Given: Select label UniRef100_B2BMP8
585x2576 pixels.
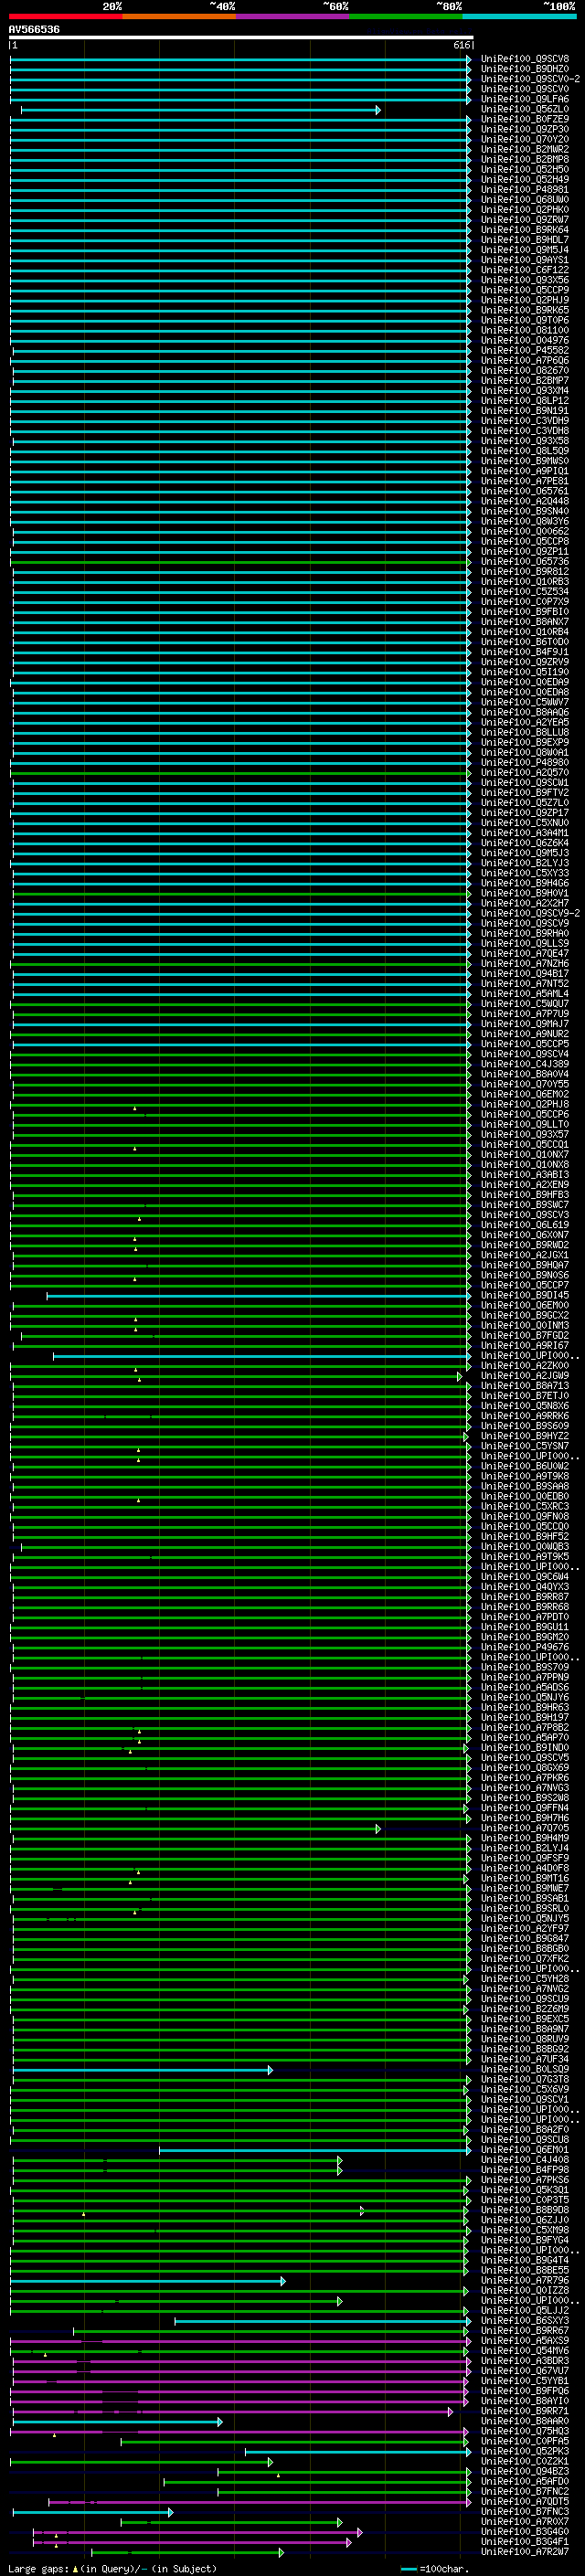Looking at the screenshot, I should pyautogui.click(x=525, y=159).
